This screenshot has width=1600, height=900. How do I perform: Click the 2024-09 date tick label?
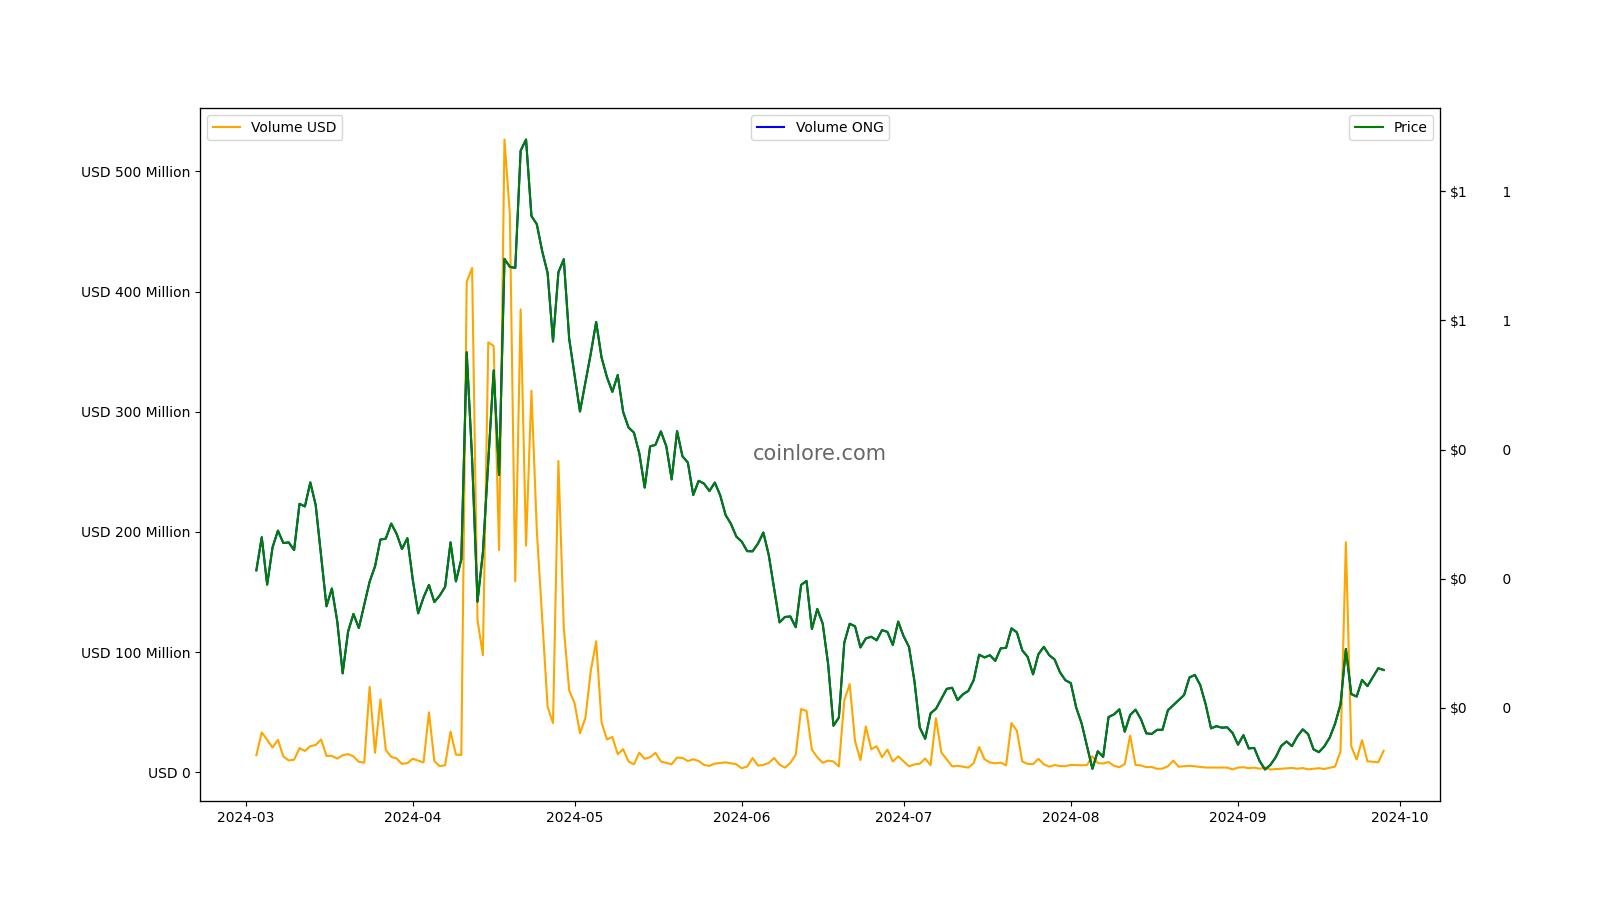coord(1238,817)
